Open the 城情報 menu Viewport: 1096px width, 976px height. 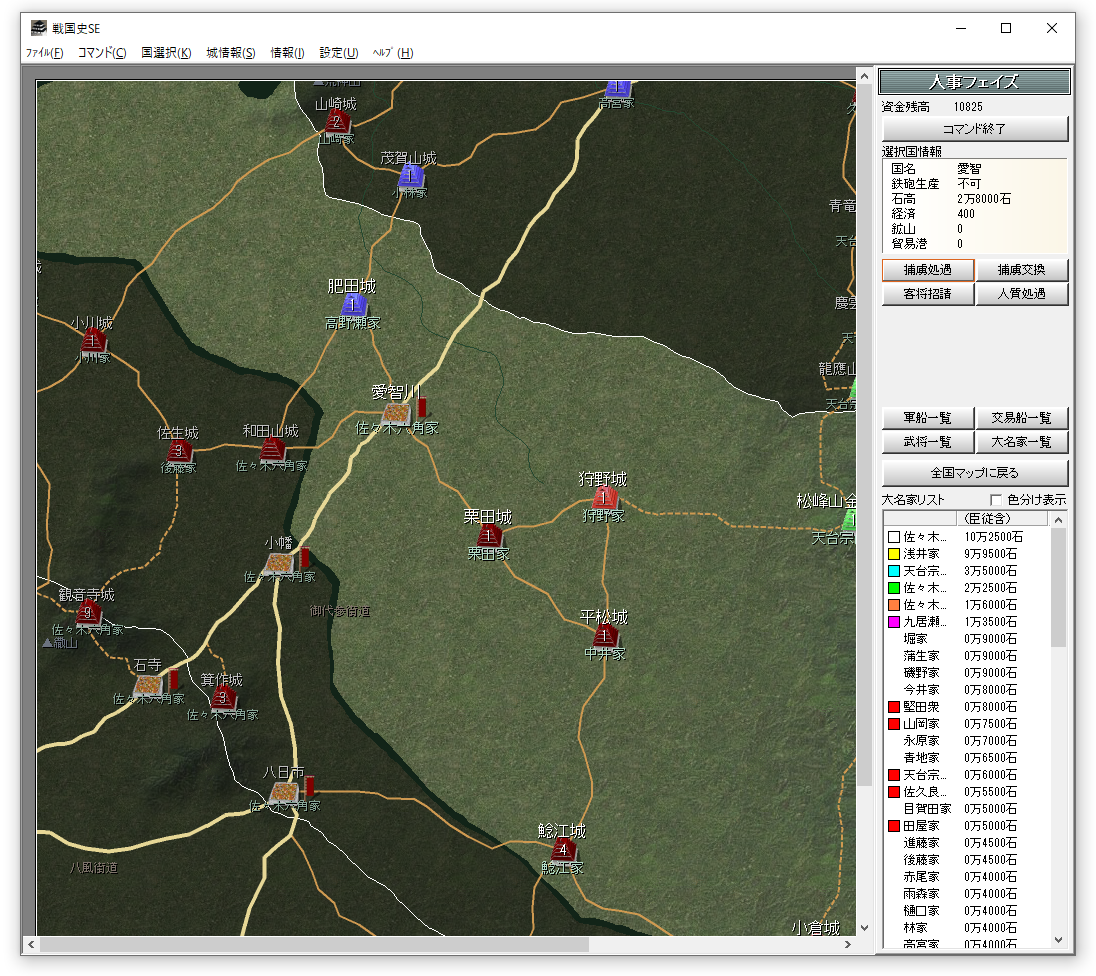[230, 53]
